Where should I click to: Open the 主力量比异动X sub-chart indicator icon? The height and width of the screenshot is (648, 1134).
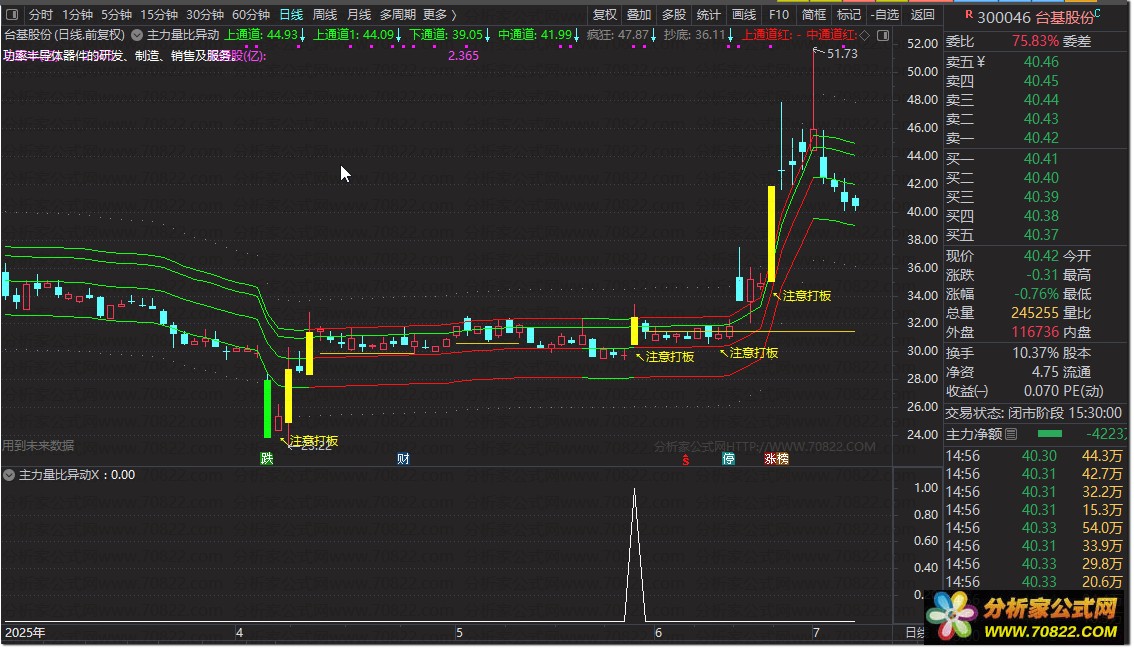9,475
